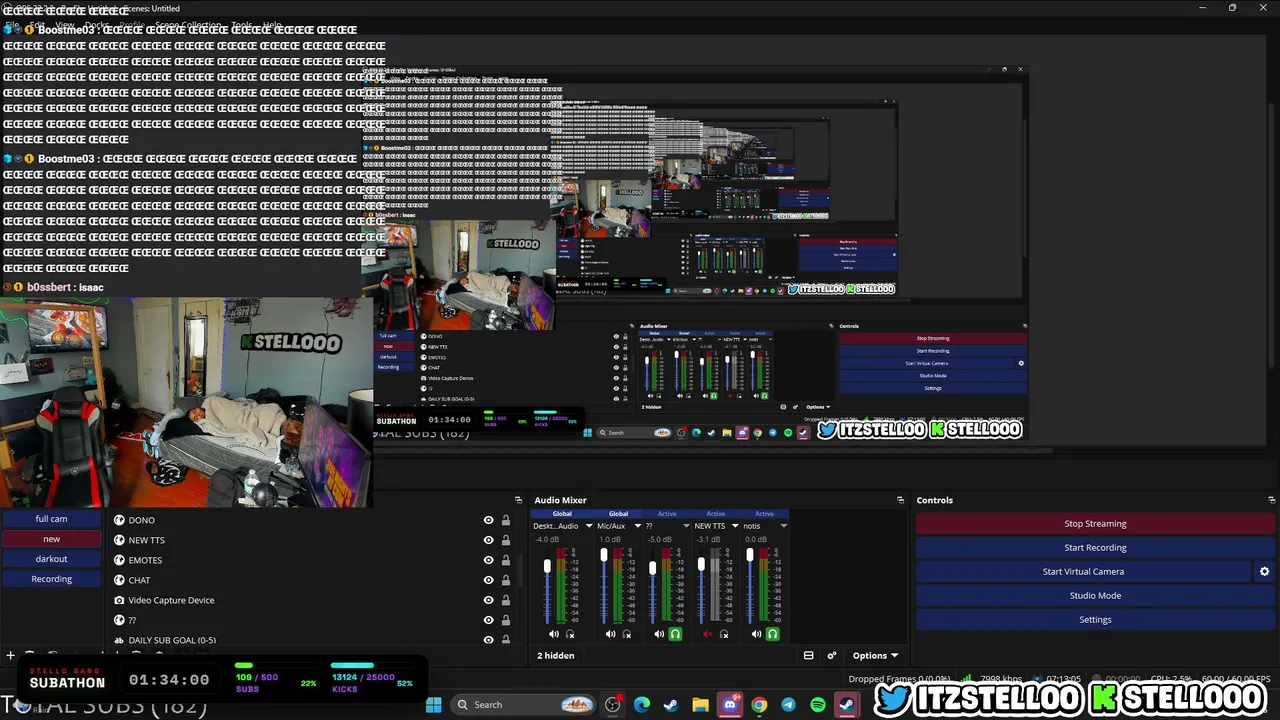Hide the DONO source with its eye
Image resolution: width=1280 pixels, height=720 pixels.
point(489,520)
